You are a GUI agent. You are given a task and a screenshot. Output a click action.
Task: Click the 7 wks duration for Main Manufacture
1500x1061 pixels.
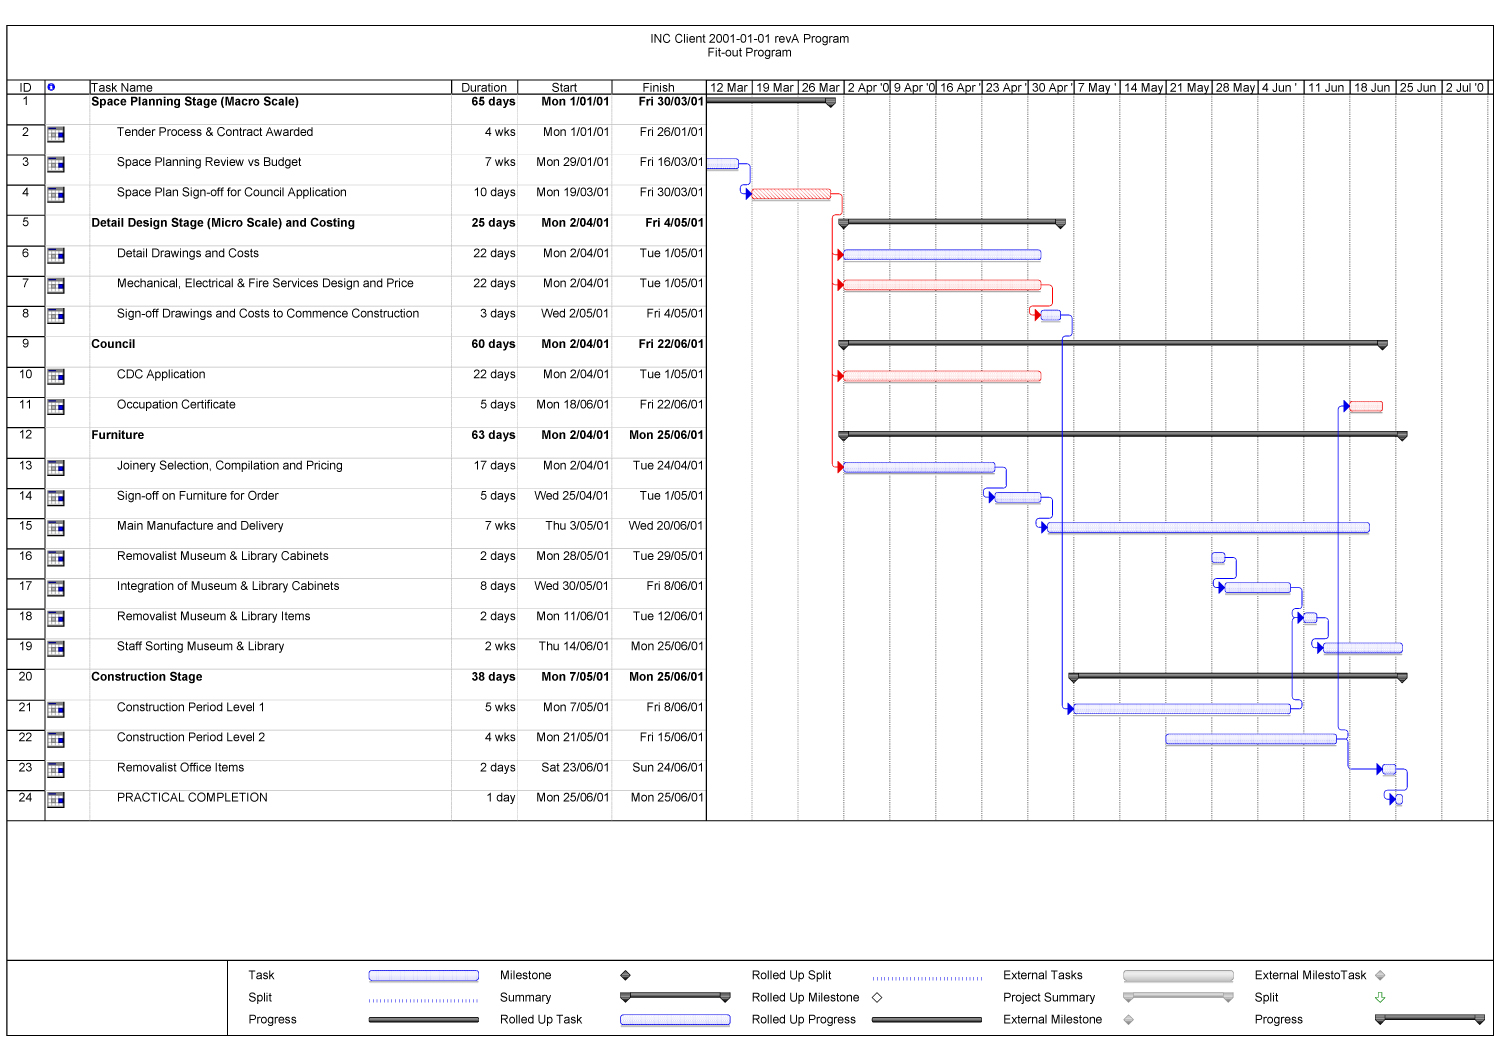tap(500, 526)
